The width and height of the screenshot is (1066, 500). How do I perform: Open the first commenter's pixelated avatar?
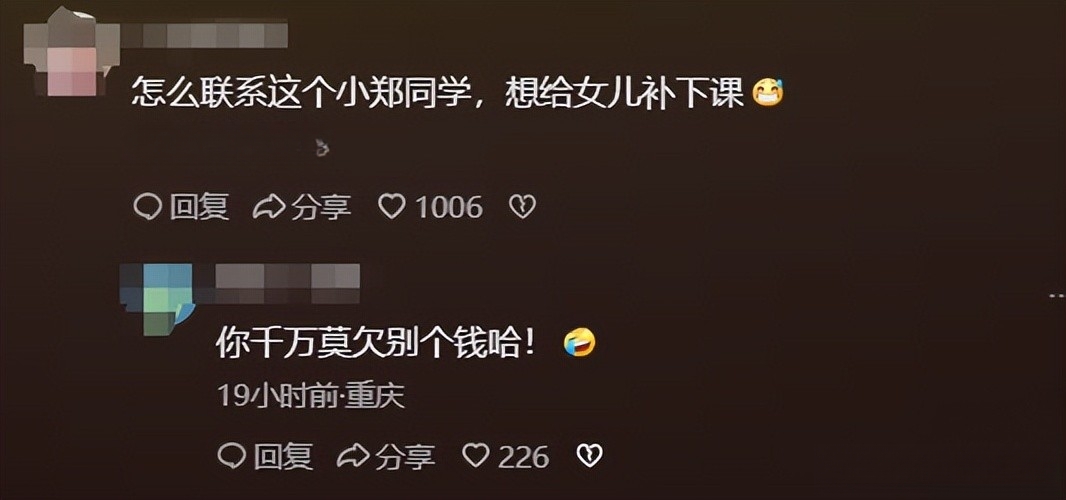[x=71, y=51]
